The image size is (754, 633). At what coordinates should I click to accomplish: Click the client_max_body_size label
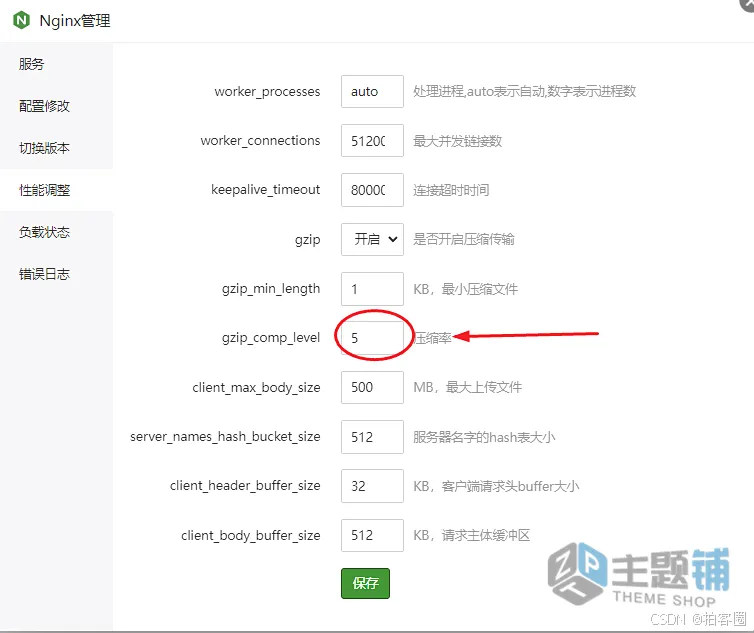point(256,388)
